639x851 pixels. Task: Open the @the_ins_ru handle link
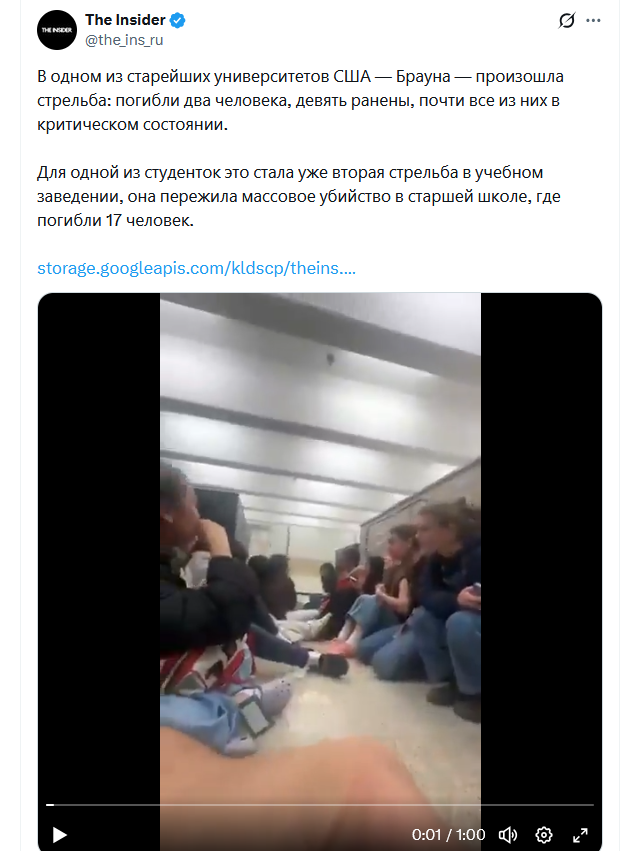pyautogui.click(x=124, y=40)
